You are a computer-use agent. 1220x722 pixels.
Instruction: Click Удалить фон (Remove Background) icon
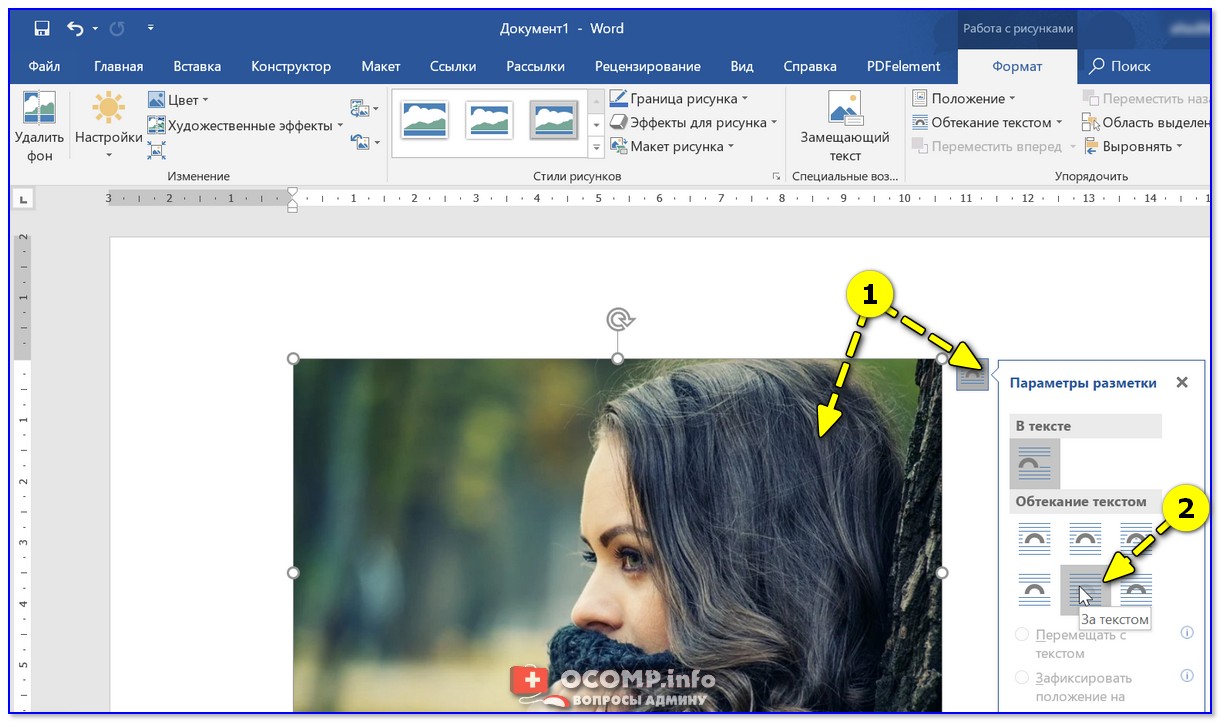(39, 109)
